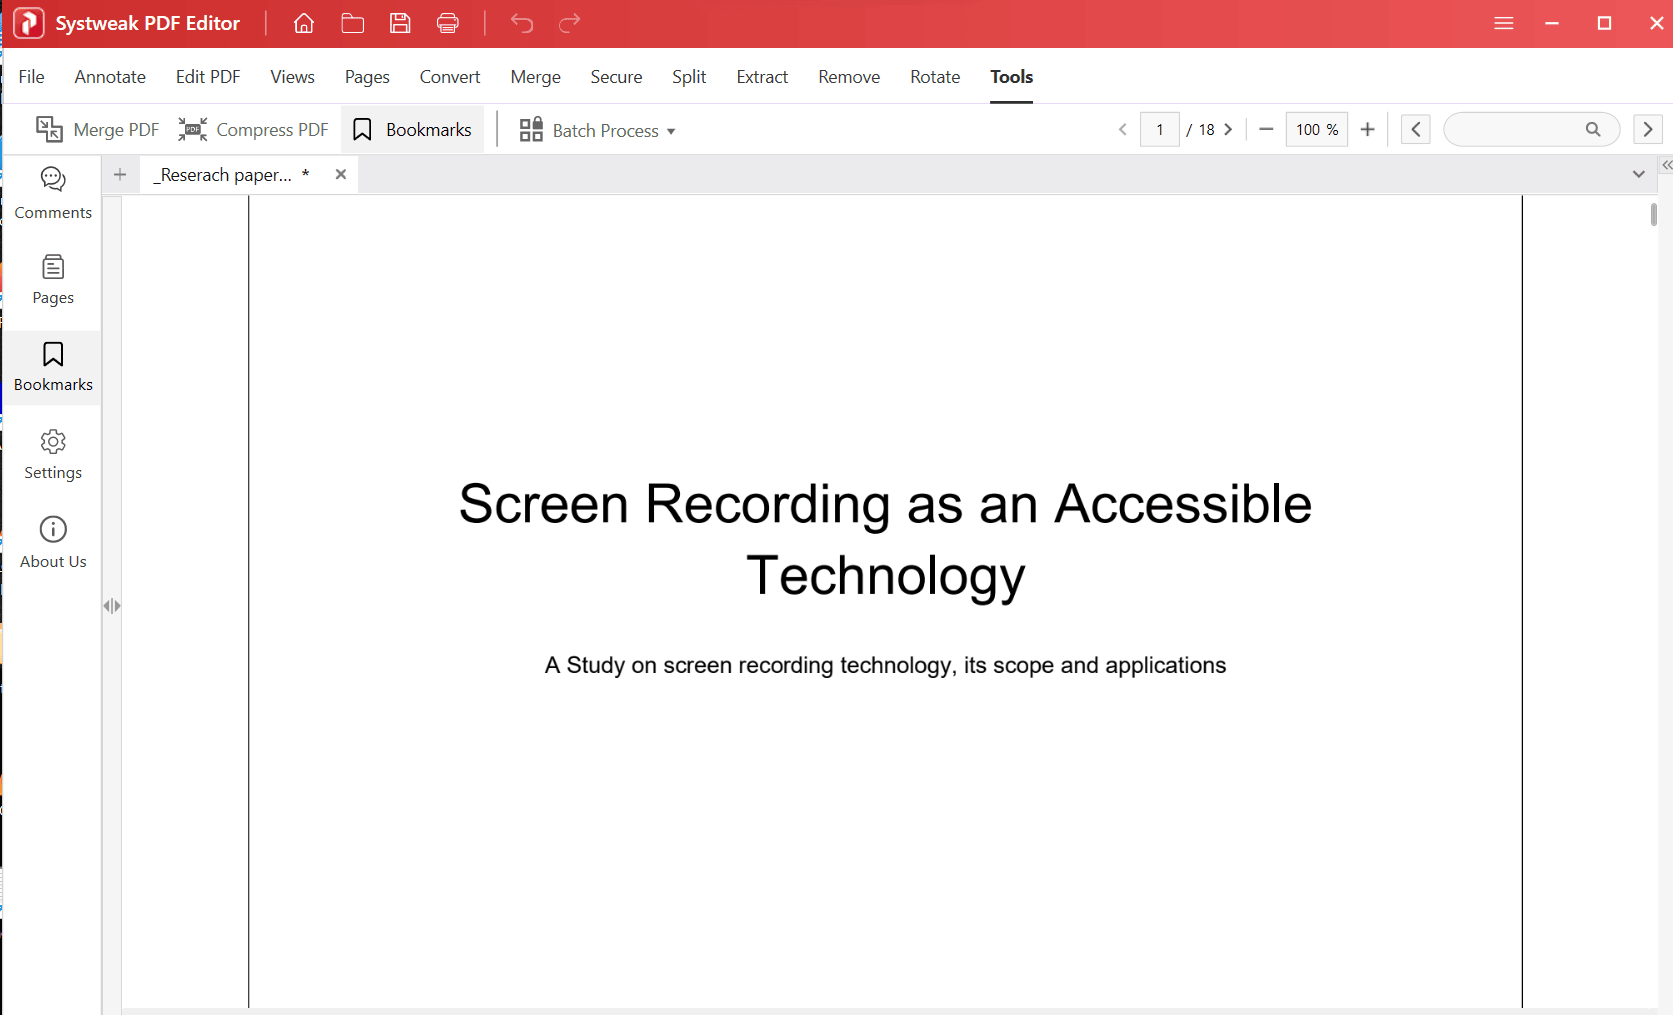This screenshot has width=1673, height=1015.
Task: Zoom out using the minus control
Action: coord(1265,129)
